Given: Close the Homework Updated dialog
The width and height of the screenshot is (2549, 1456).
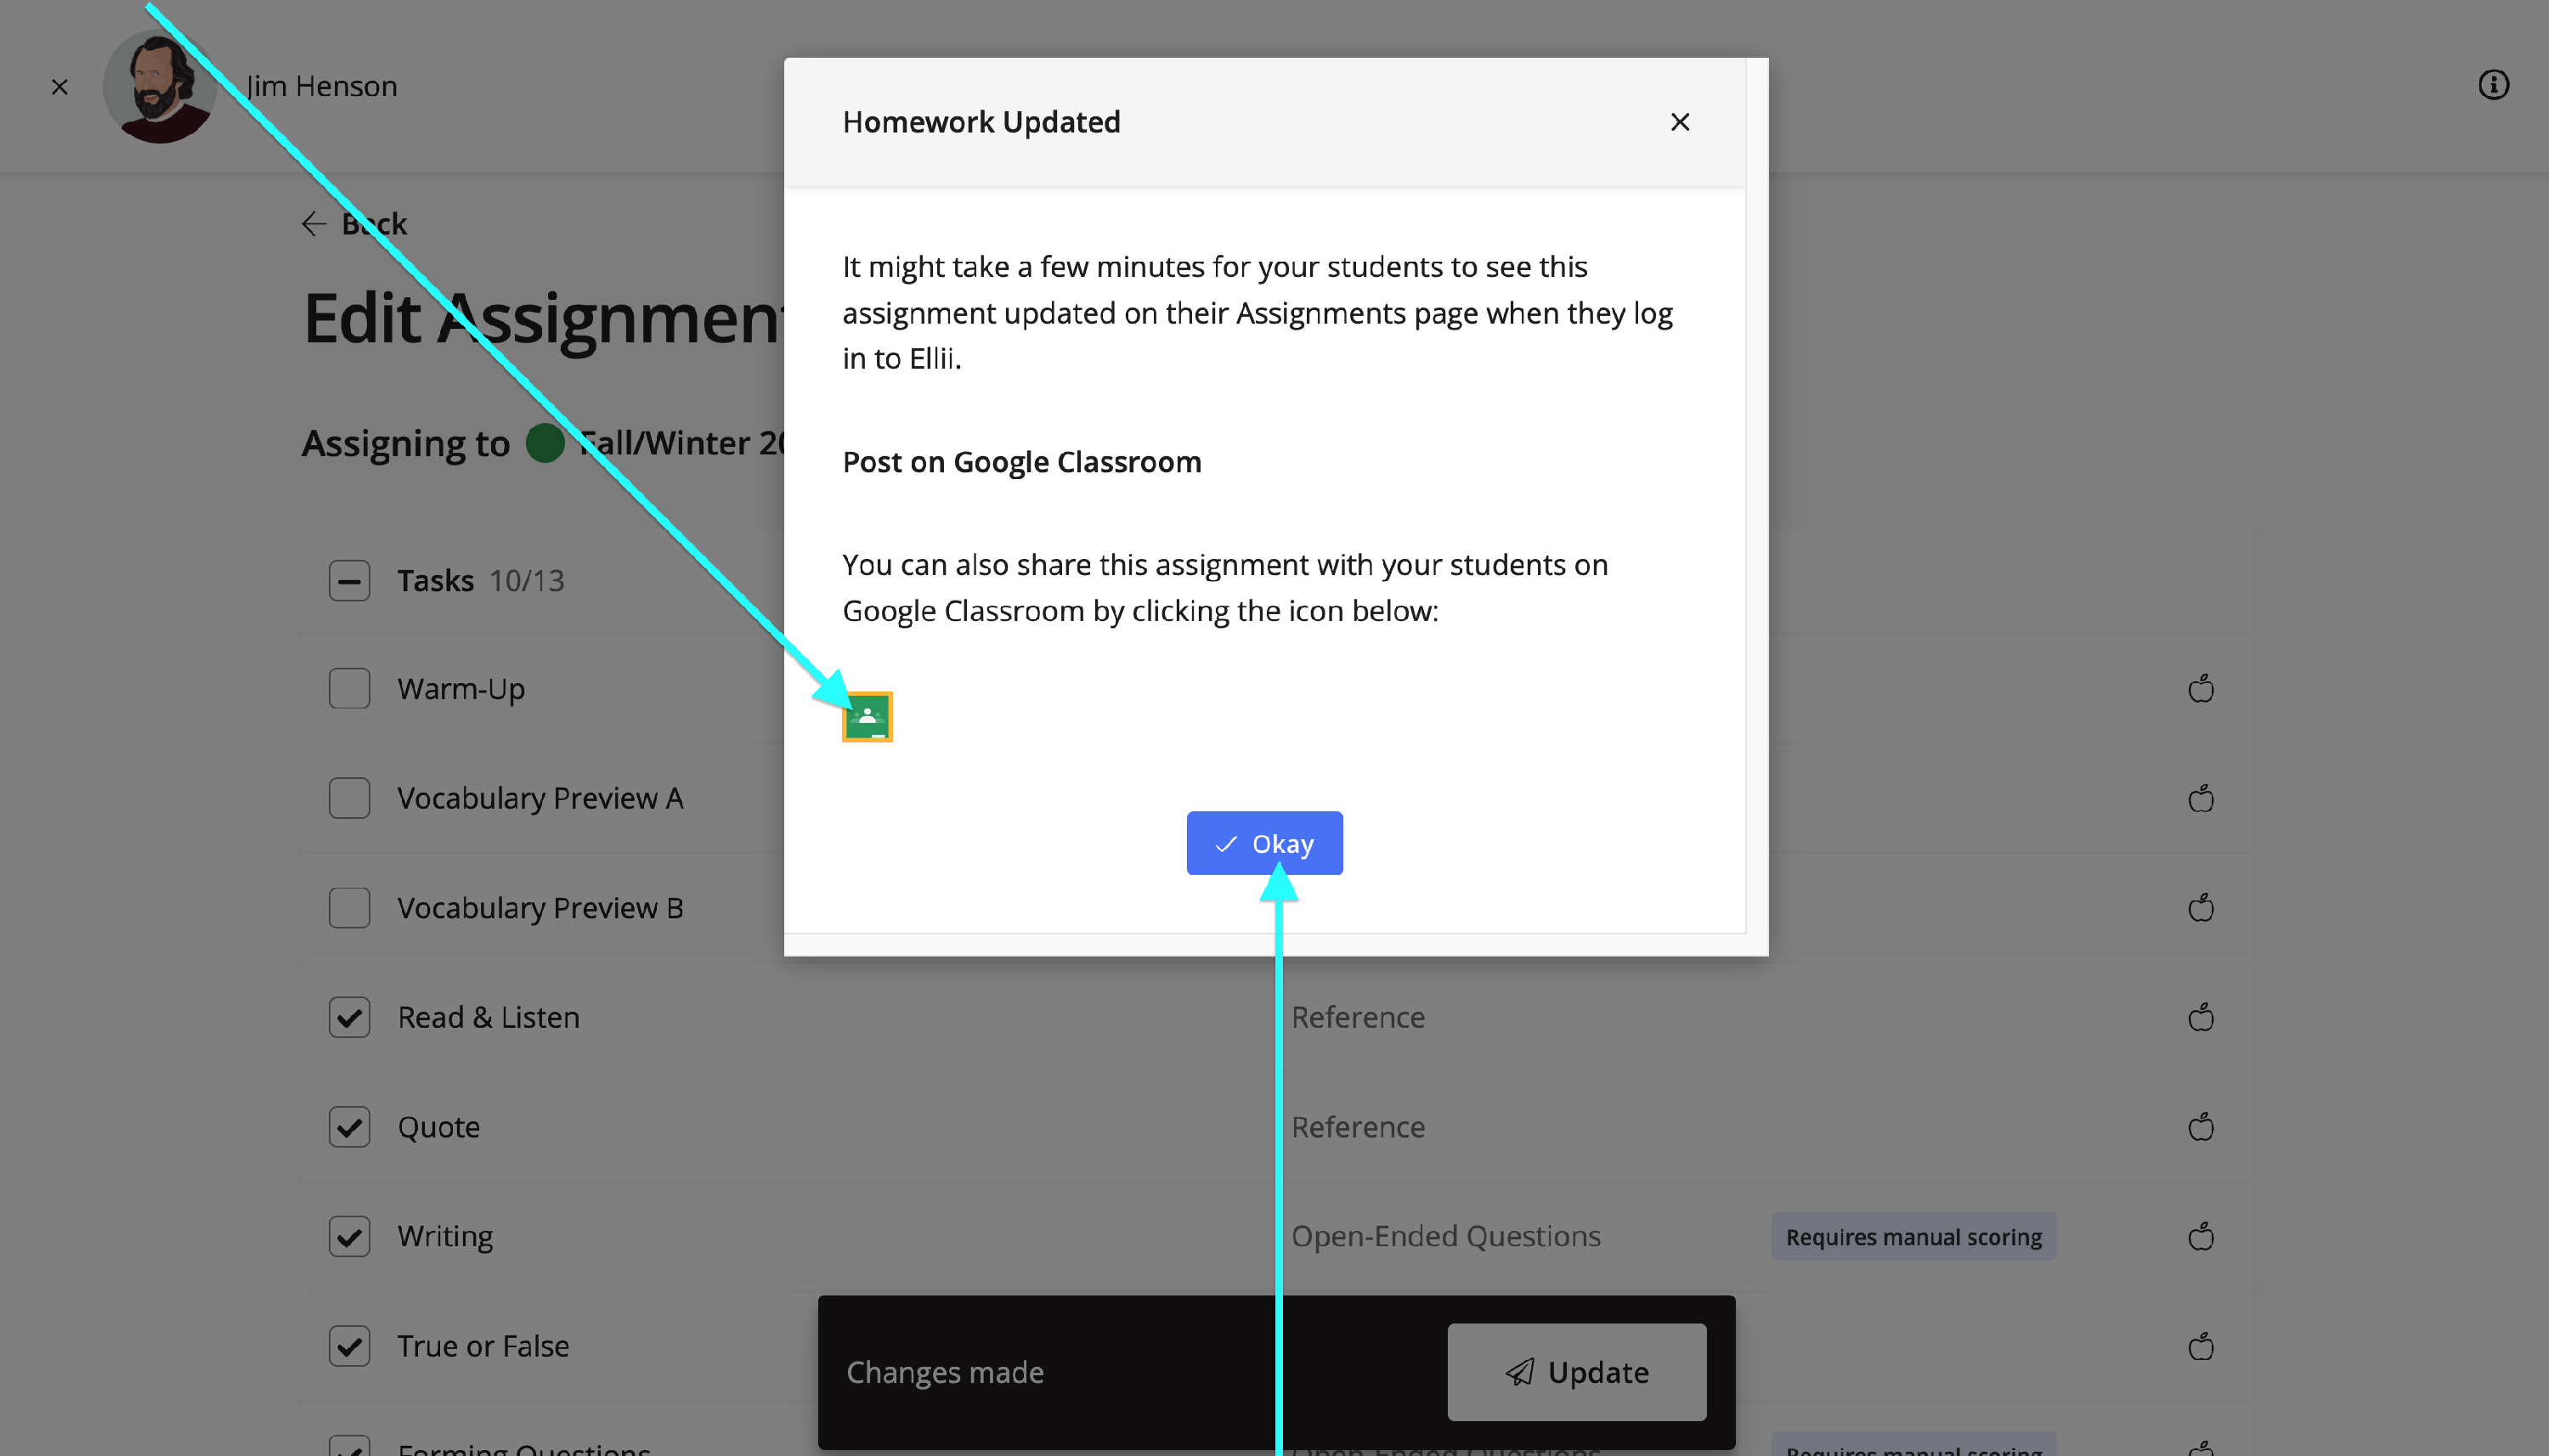Looking at the screenshot, I should [x=1679, y=122].
